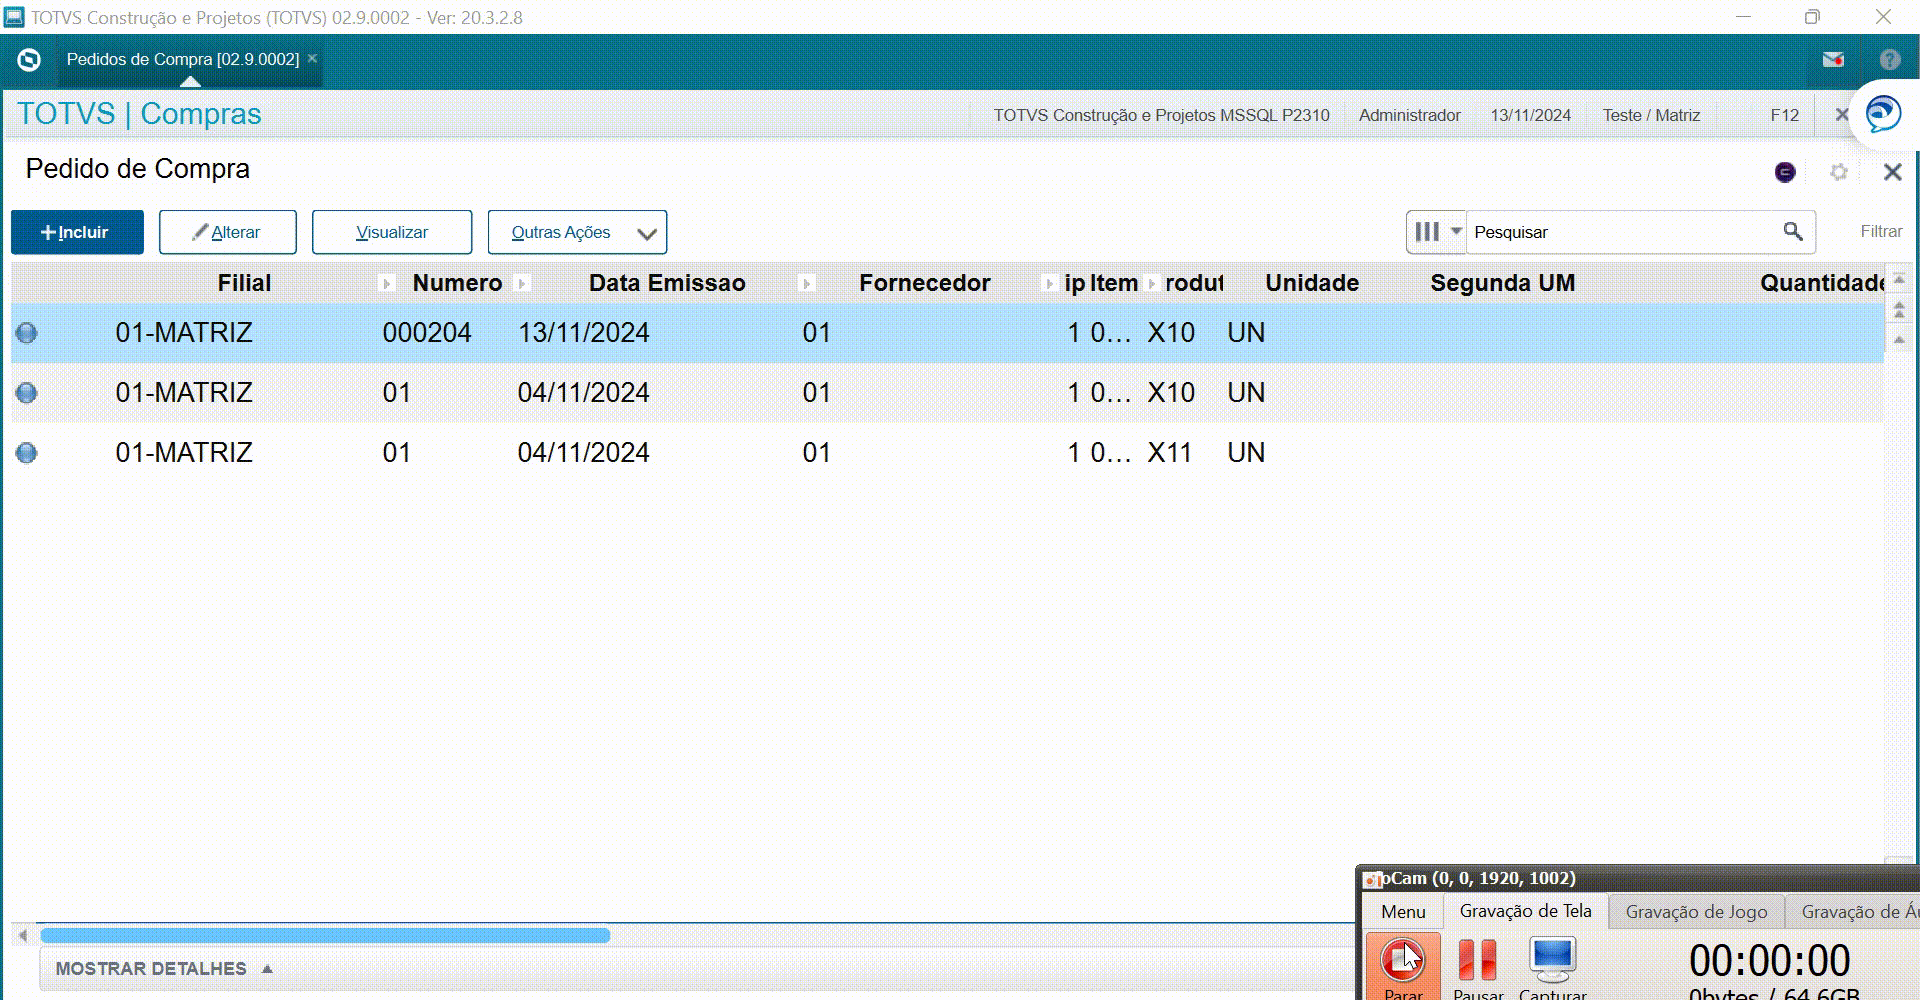This screenshot has height=1000, width=1920.
Task: Click the Quantidade column header
Action: pyautogui.click(x=1822, y=284)
